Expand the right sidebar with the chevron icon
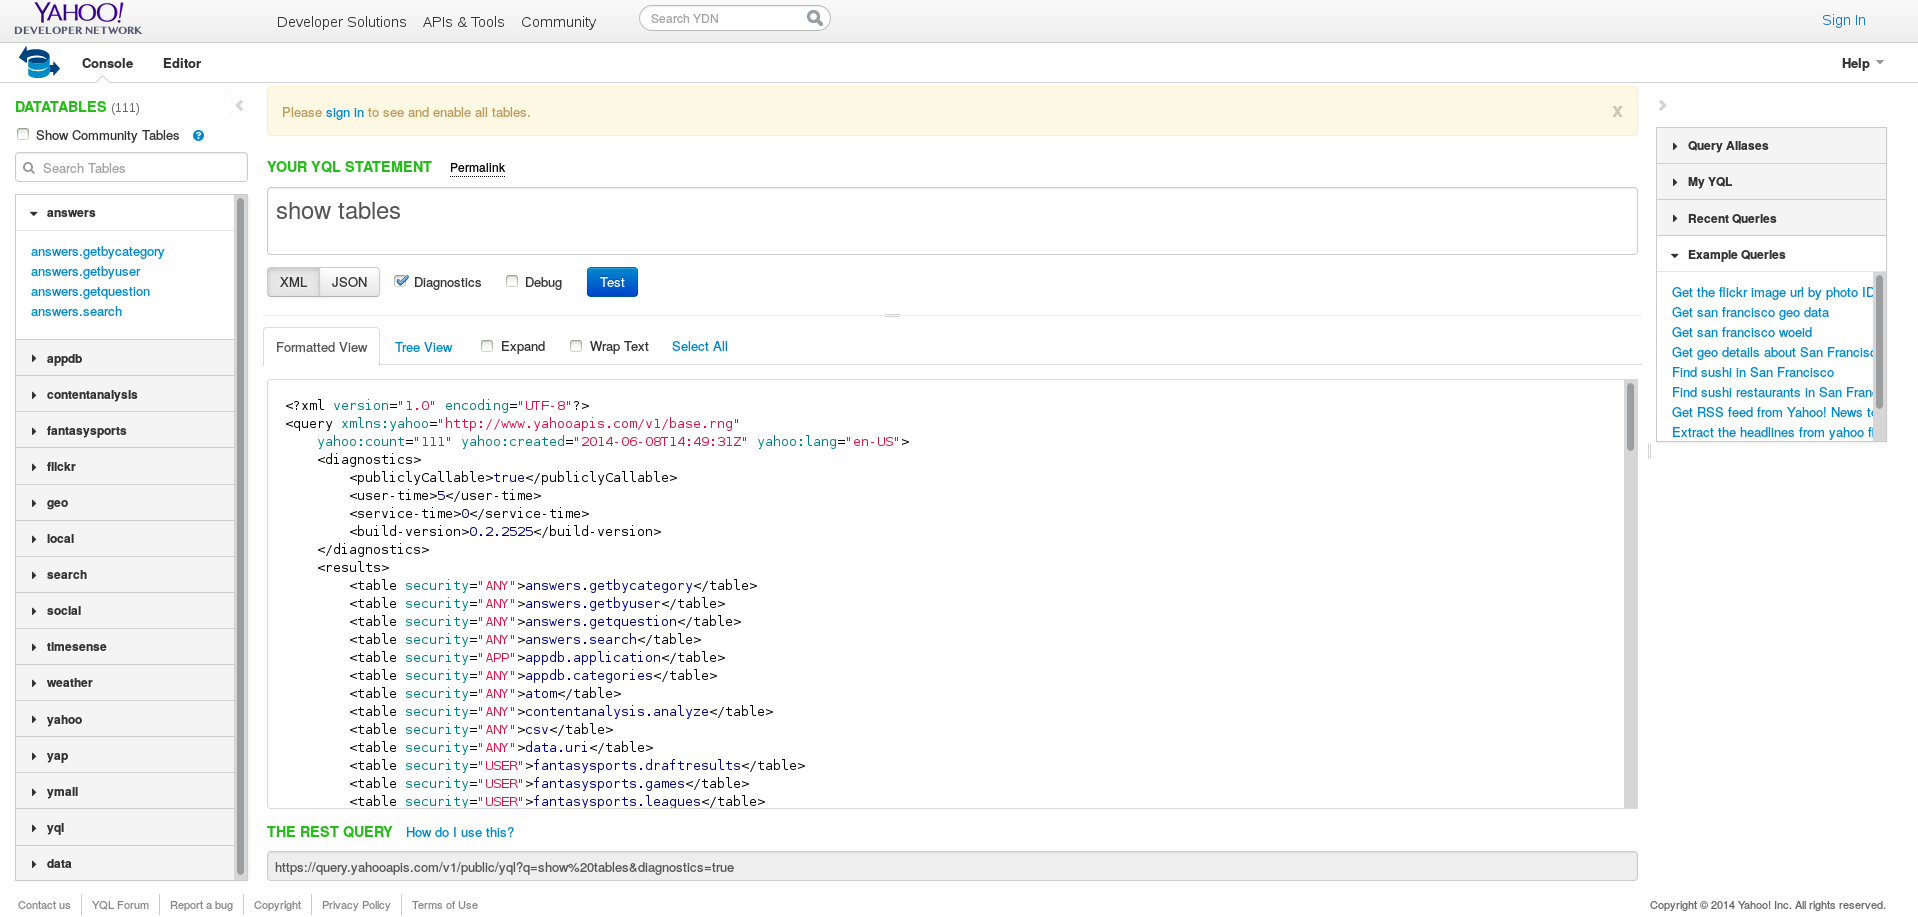This screenshot has height=917, width=1918. click(x=1661, y=104)
